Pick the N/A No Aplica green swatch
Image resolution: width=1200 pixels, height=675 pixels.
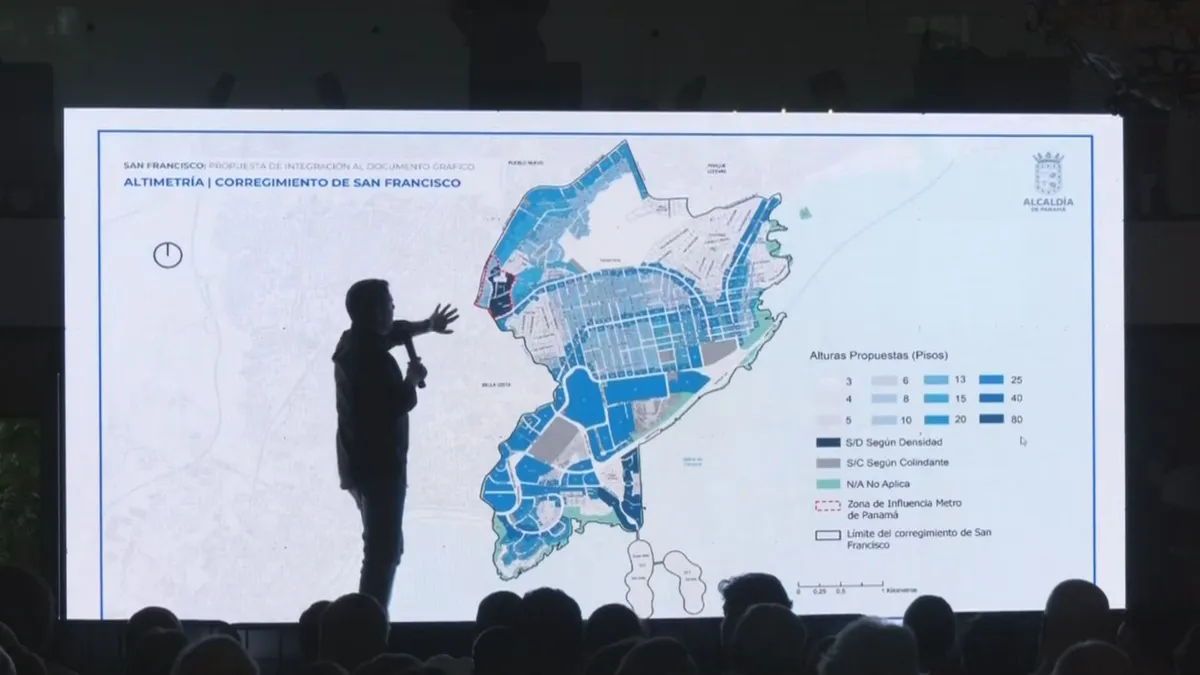(x=828, y=482)
